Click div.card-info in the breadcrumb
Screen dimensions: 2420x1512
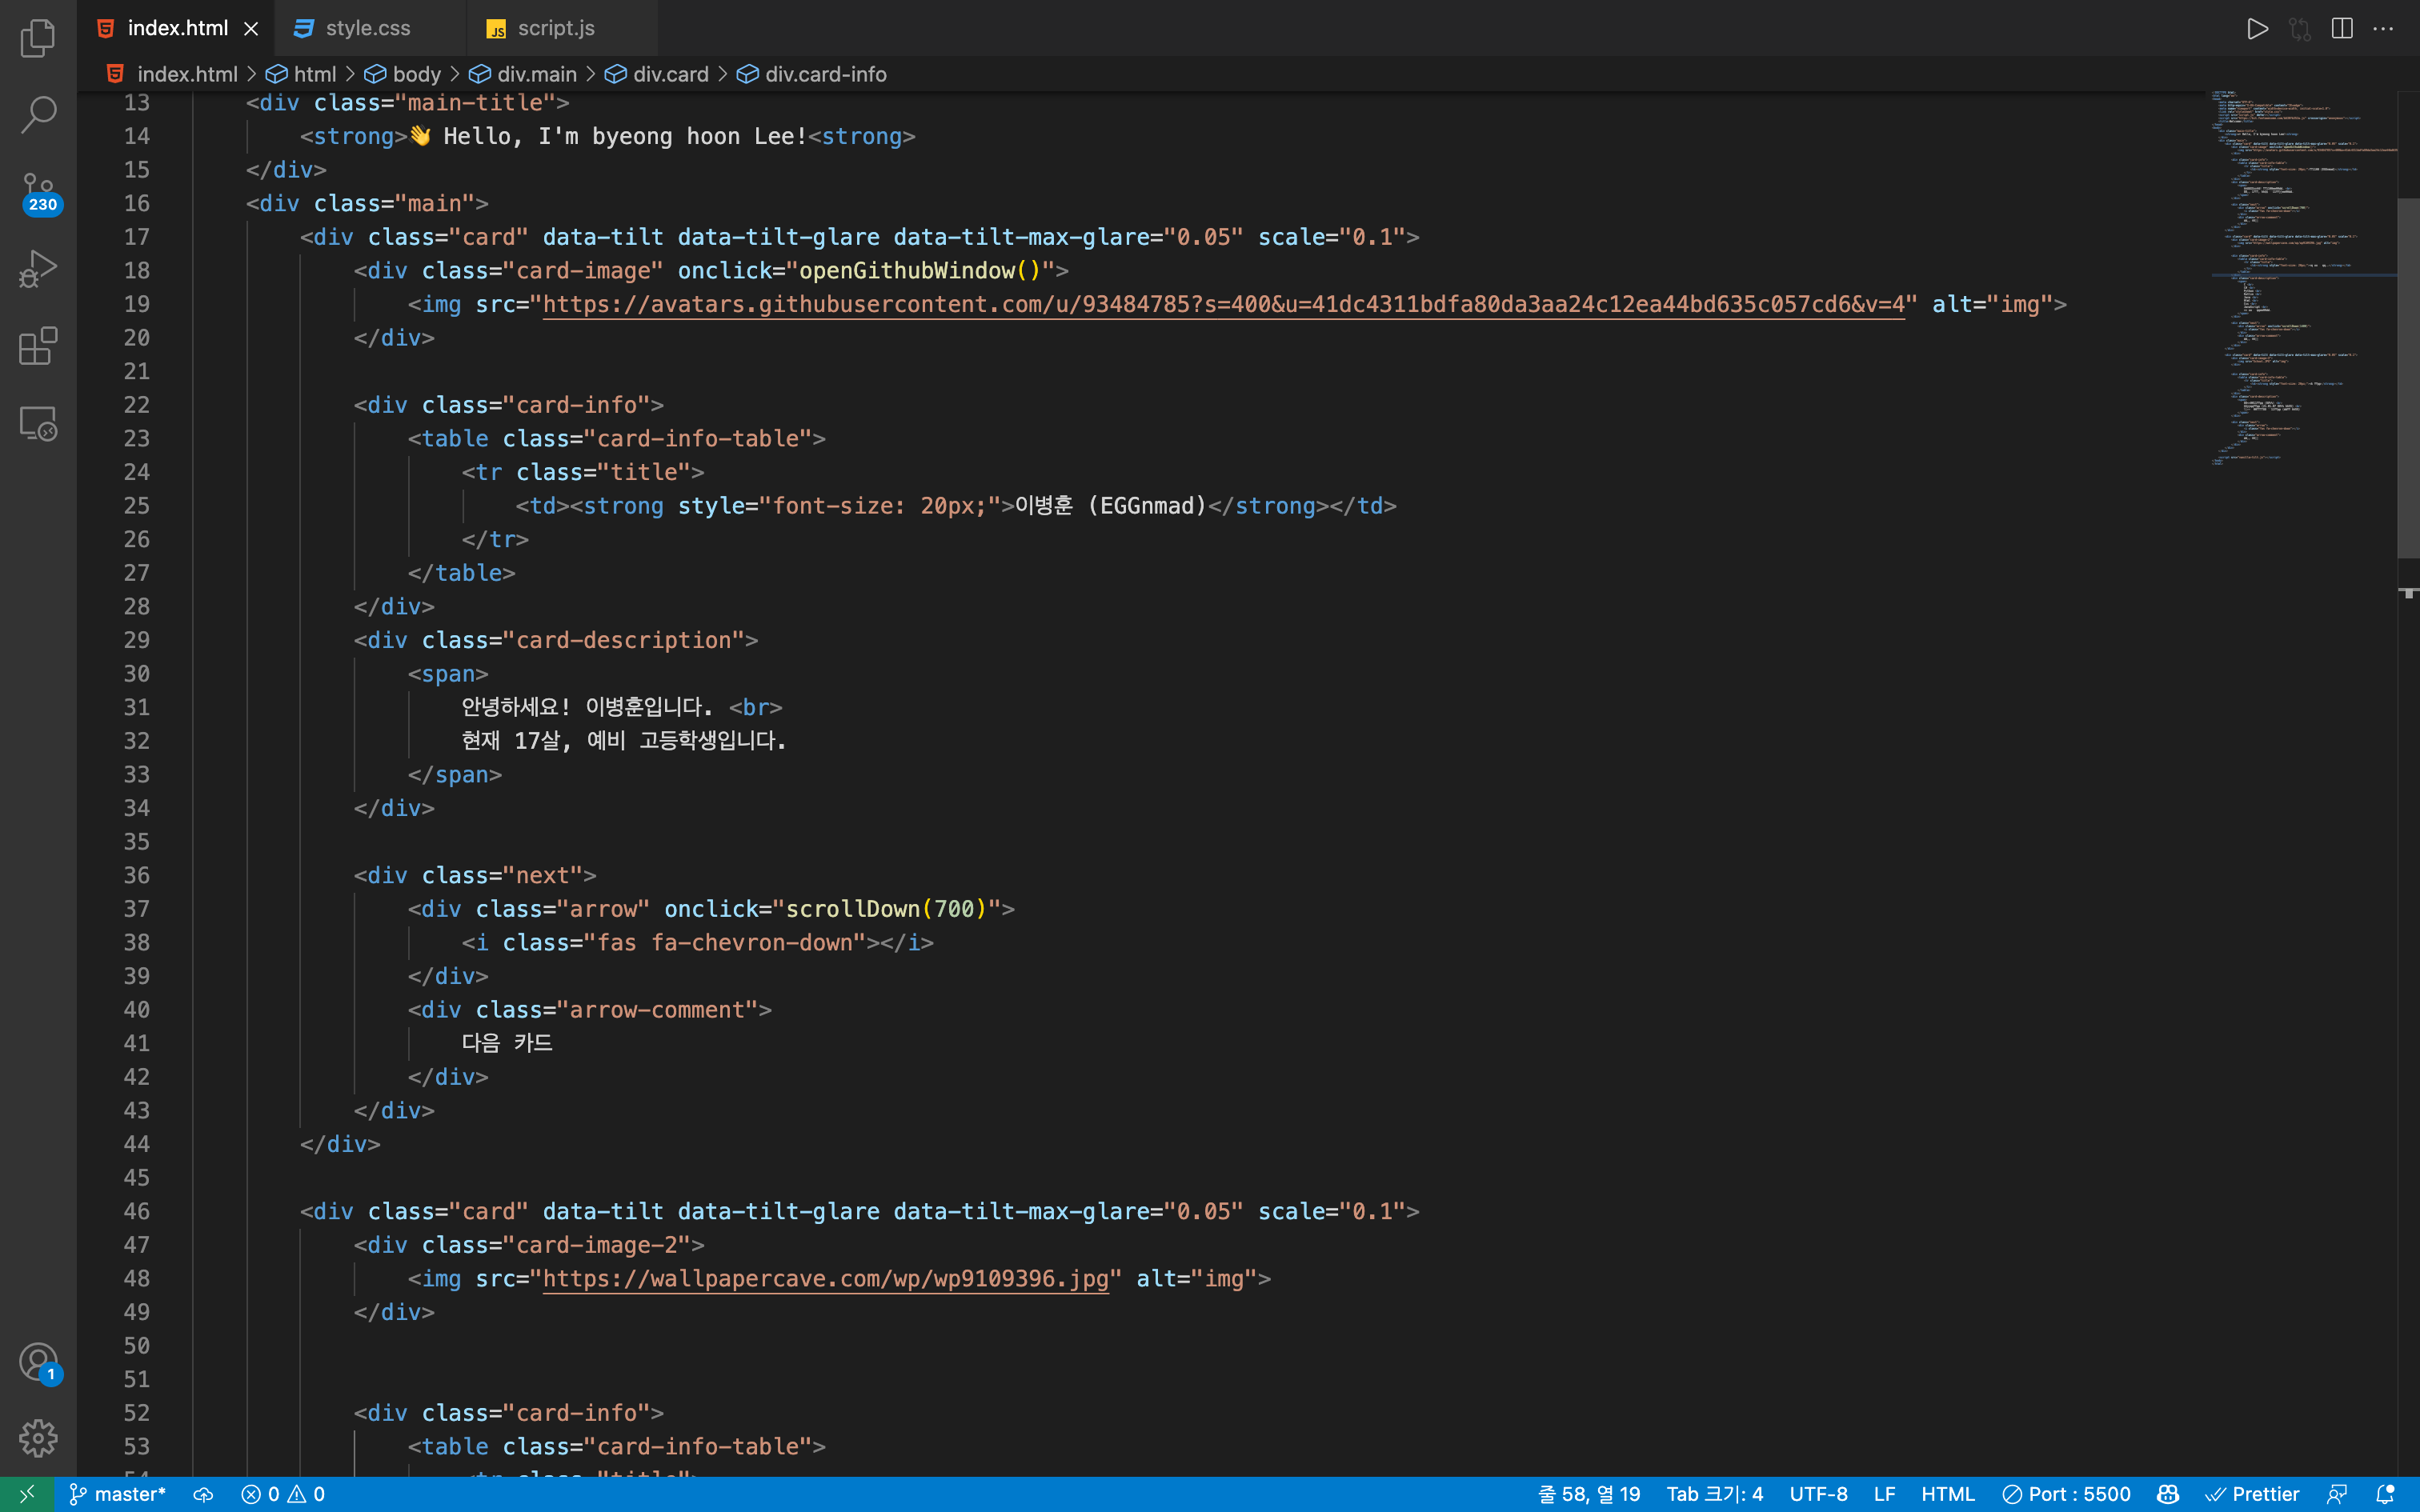point(825,74)
